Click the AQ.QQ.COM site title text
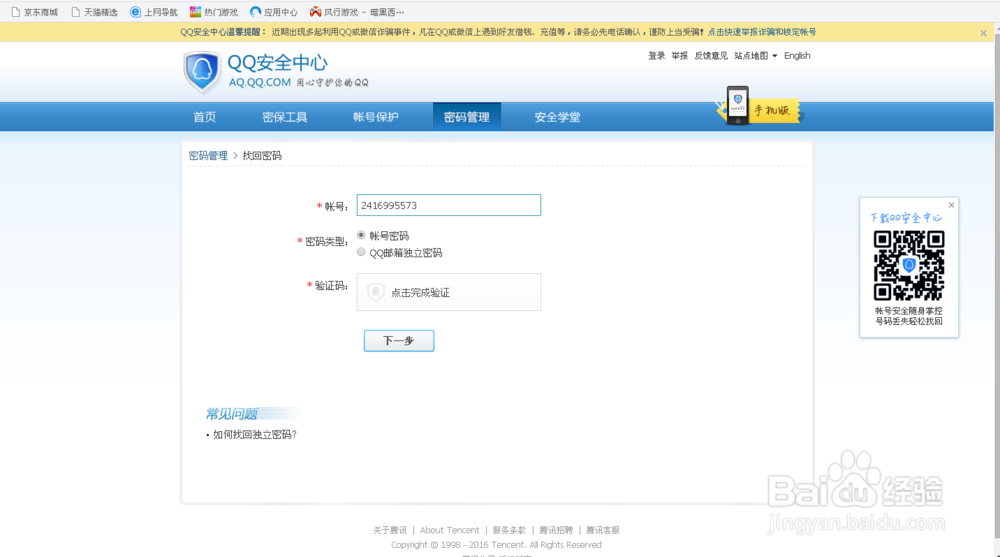 pyautogui.click(x=260, y=82)
